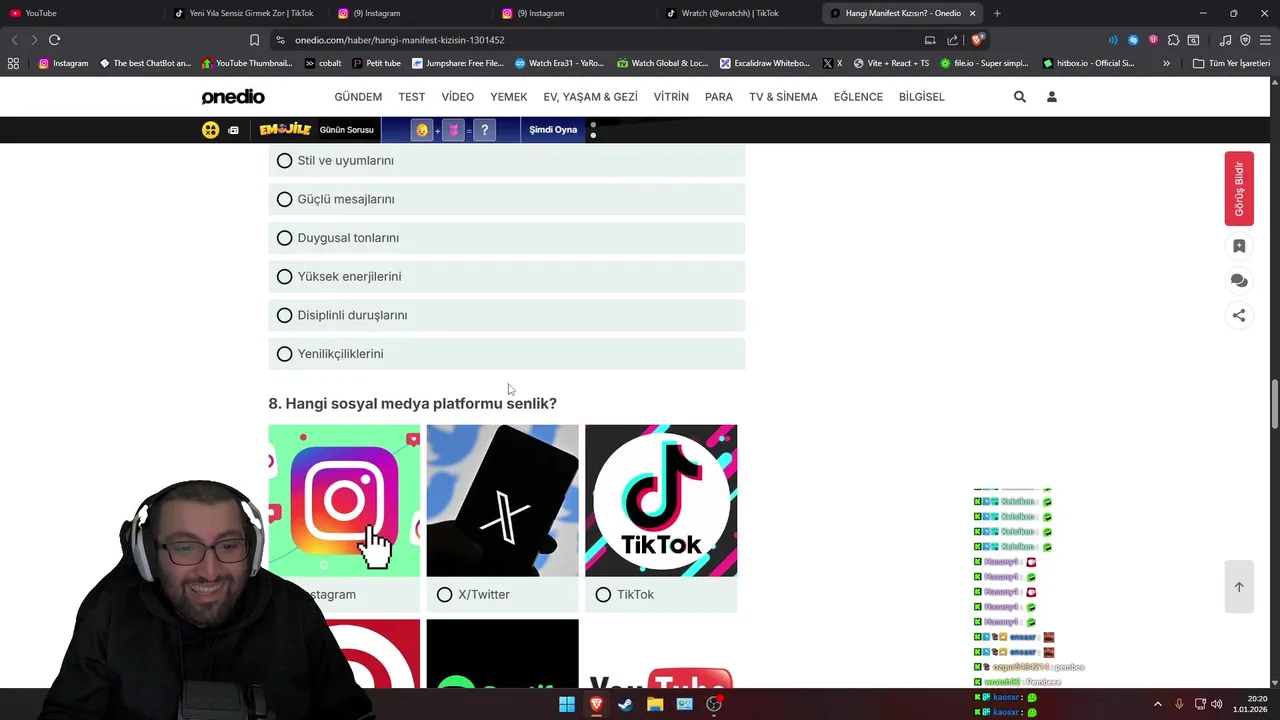The image size is (1280, 720).
Task: Open the Instagram bookmark
Action: pos(63,63)
